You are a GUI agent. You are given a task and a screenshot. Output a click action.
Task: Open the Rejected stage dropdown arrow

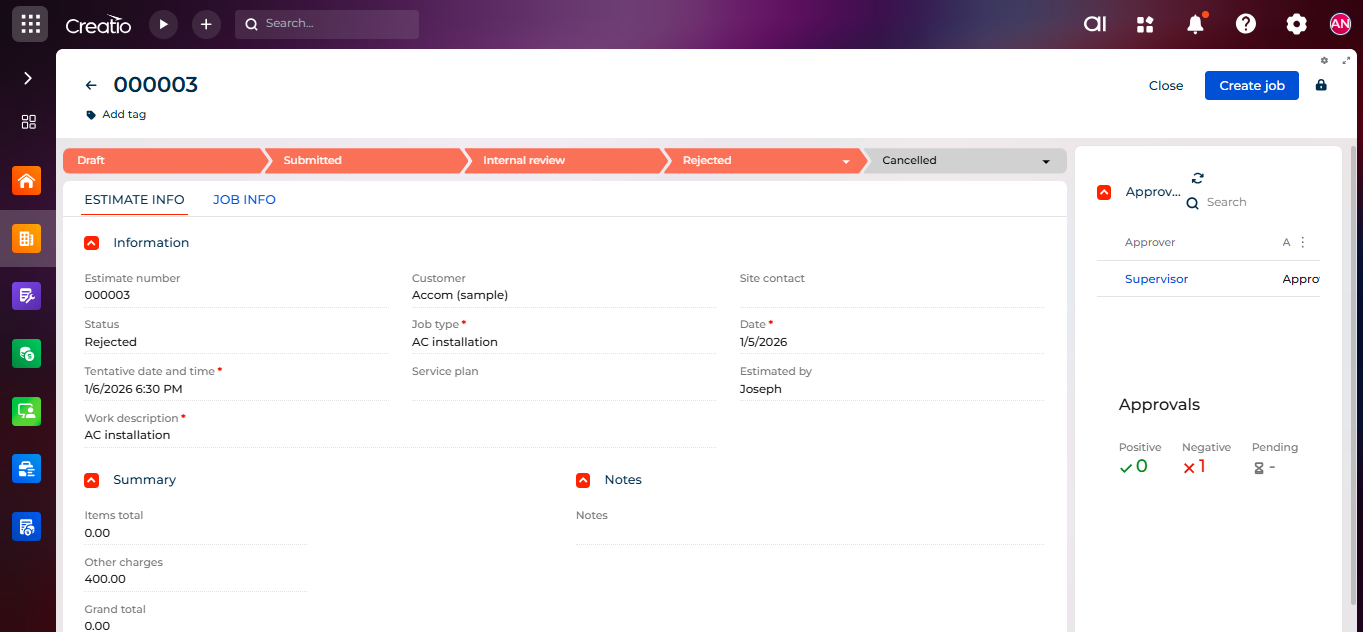pos(846,161)
